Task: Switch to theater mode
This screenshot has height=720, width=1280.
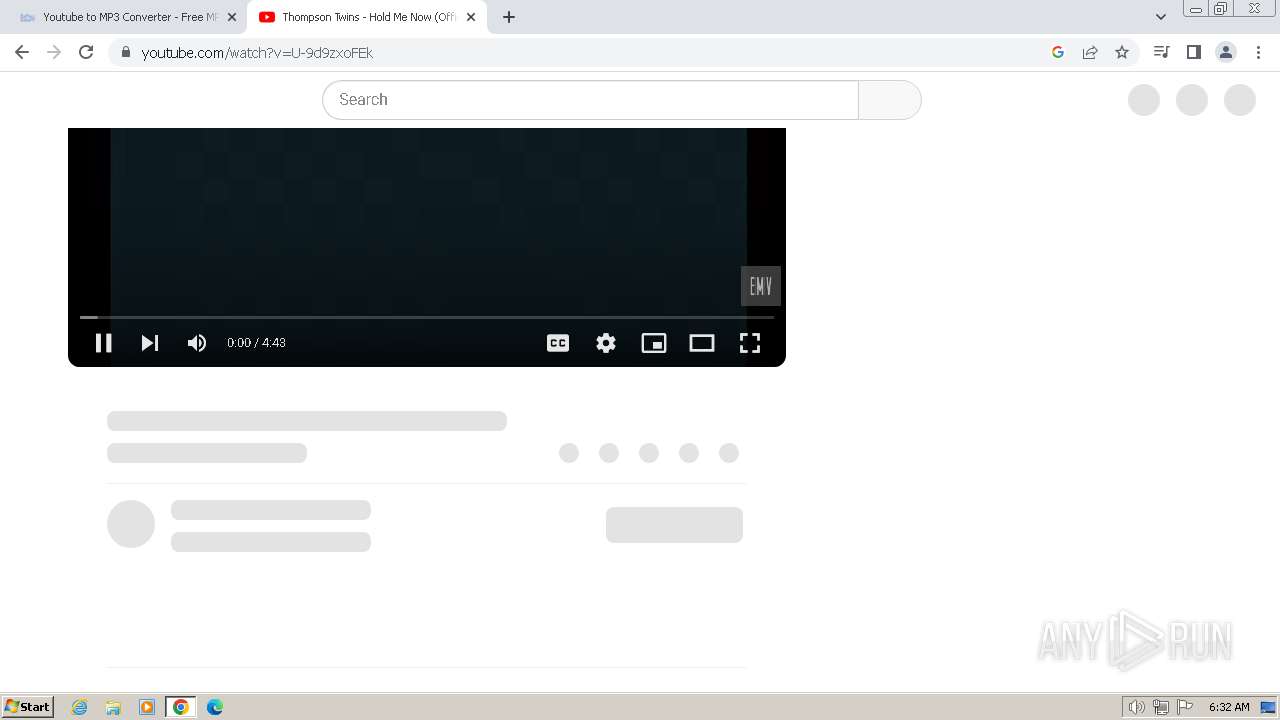Action: click(x=702, y=343)
